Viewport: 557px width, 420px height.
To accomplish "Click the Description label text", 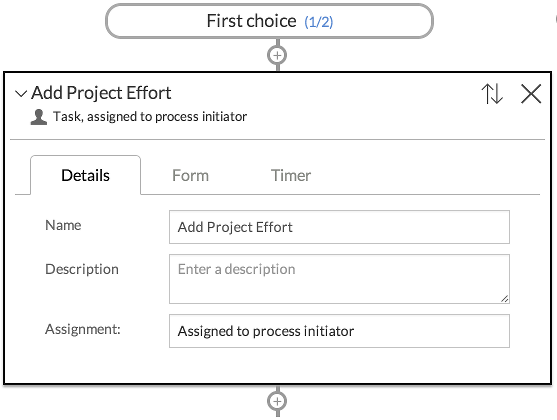I will (x=82, y=269).
